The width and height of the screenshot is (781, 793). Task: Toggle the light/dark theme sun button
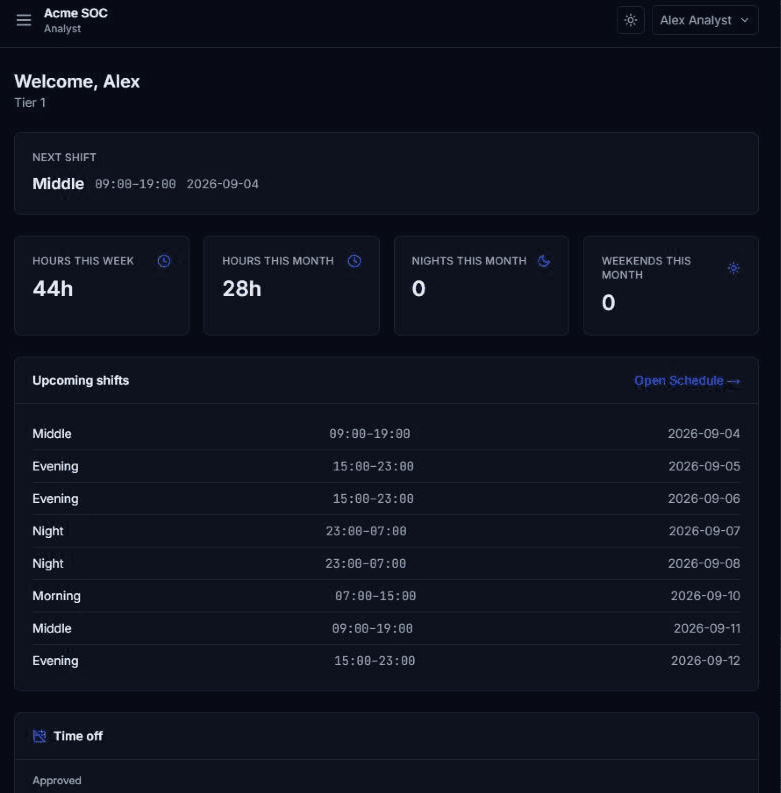click(630, 20)
